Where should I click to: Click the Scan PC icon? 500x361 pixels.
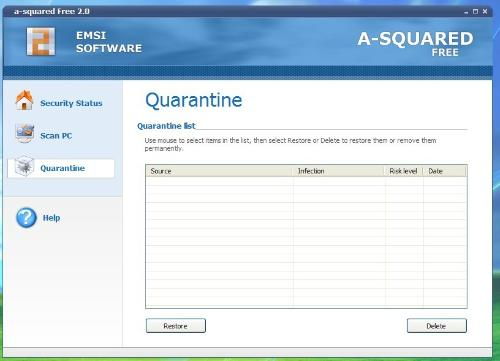tap(24, 133)
